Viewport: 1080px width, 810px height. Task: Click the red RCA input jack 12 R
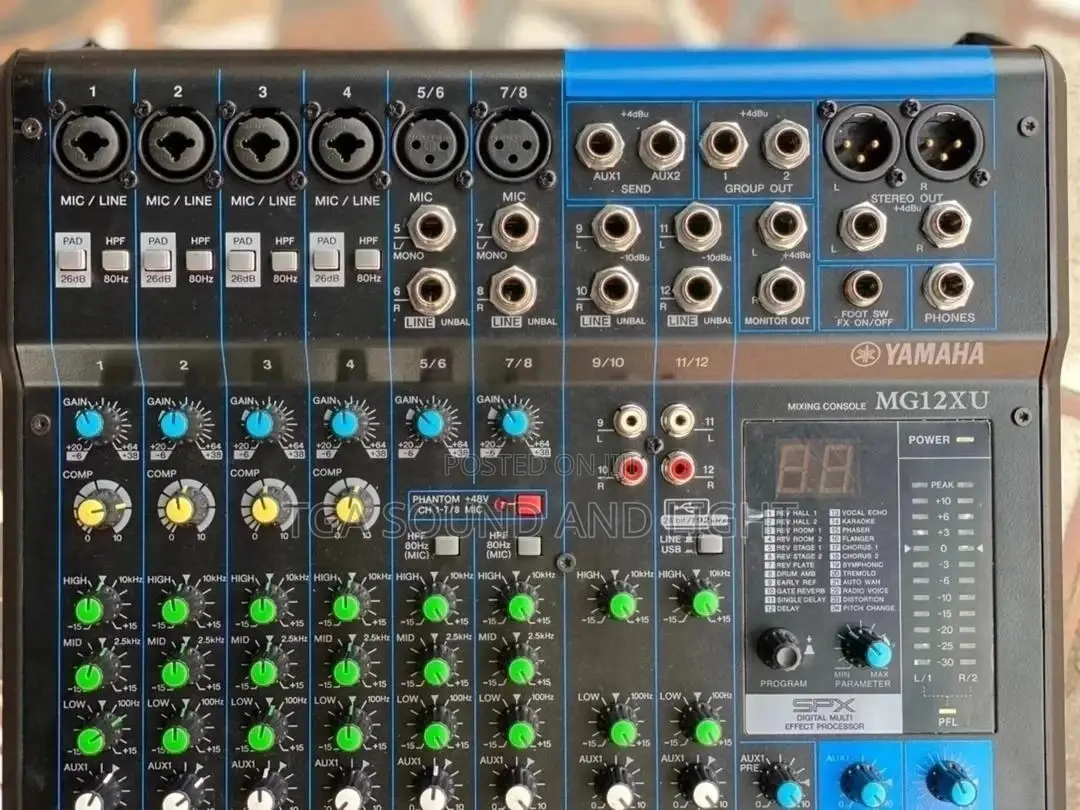click(x=679, y=468)
